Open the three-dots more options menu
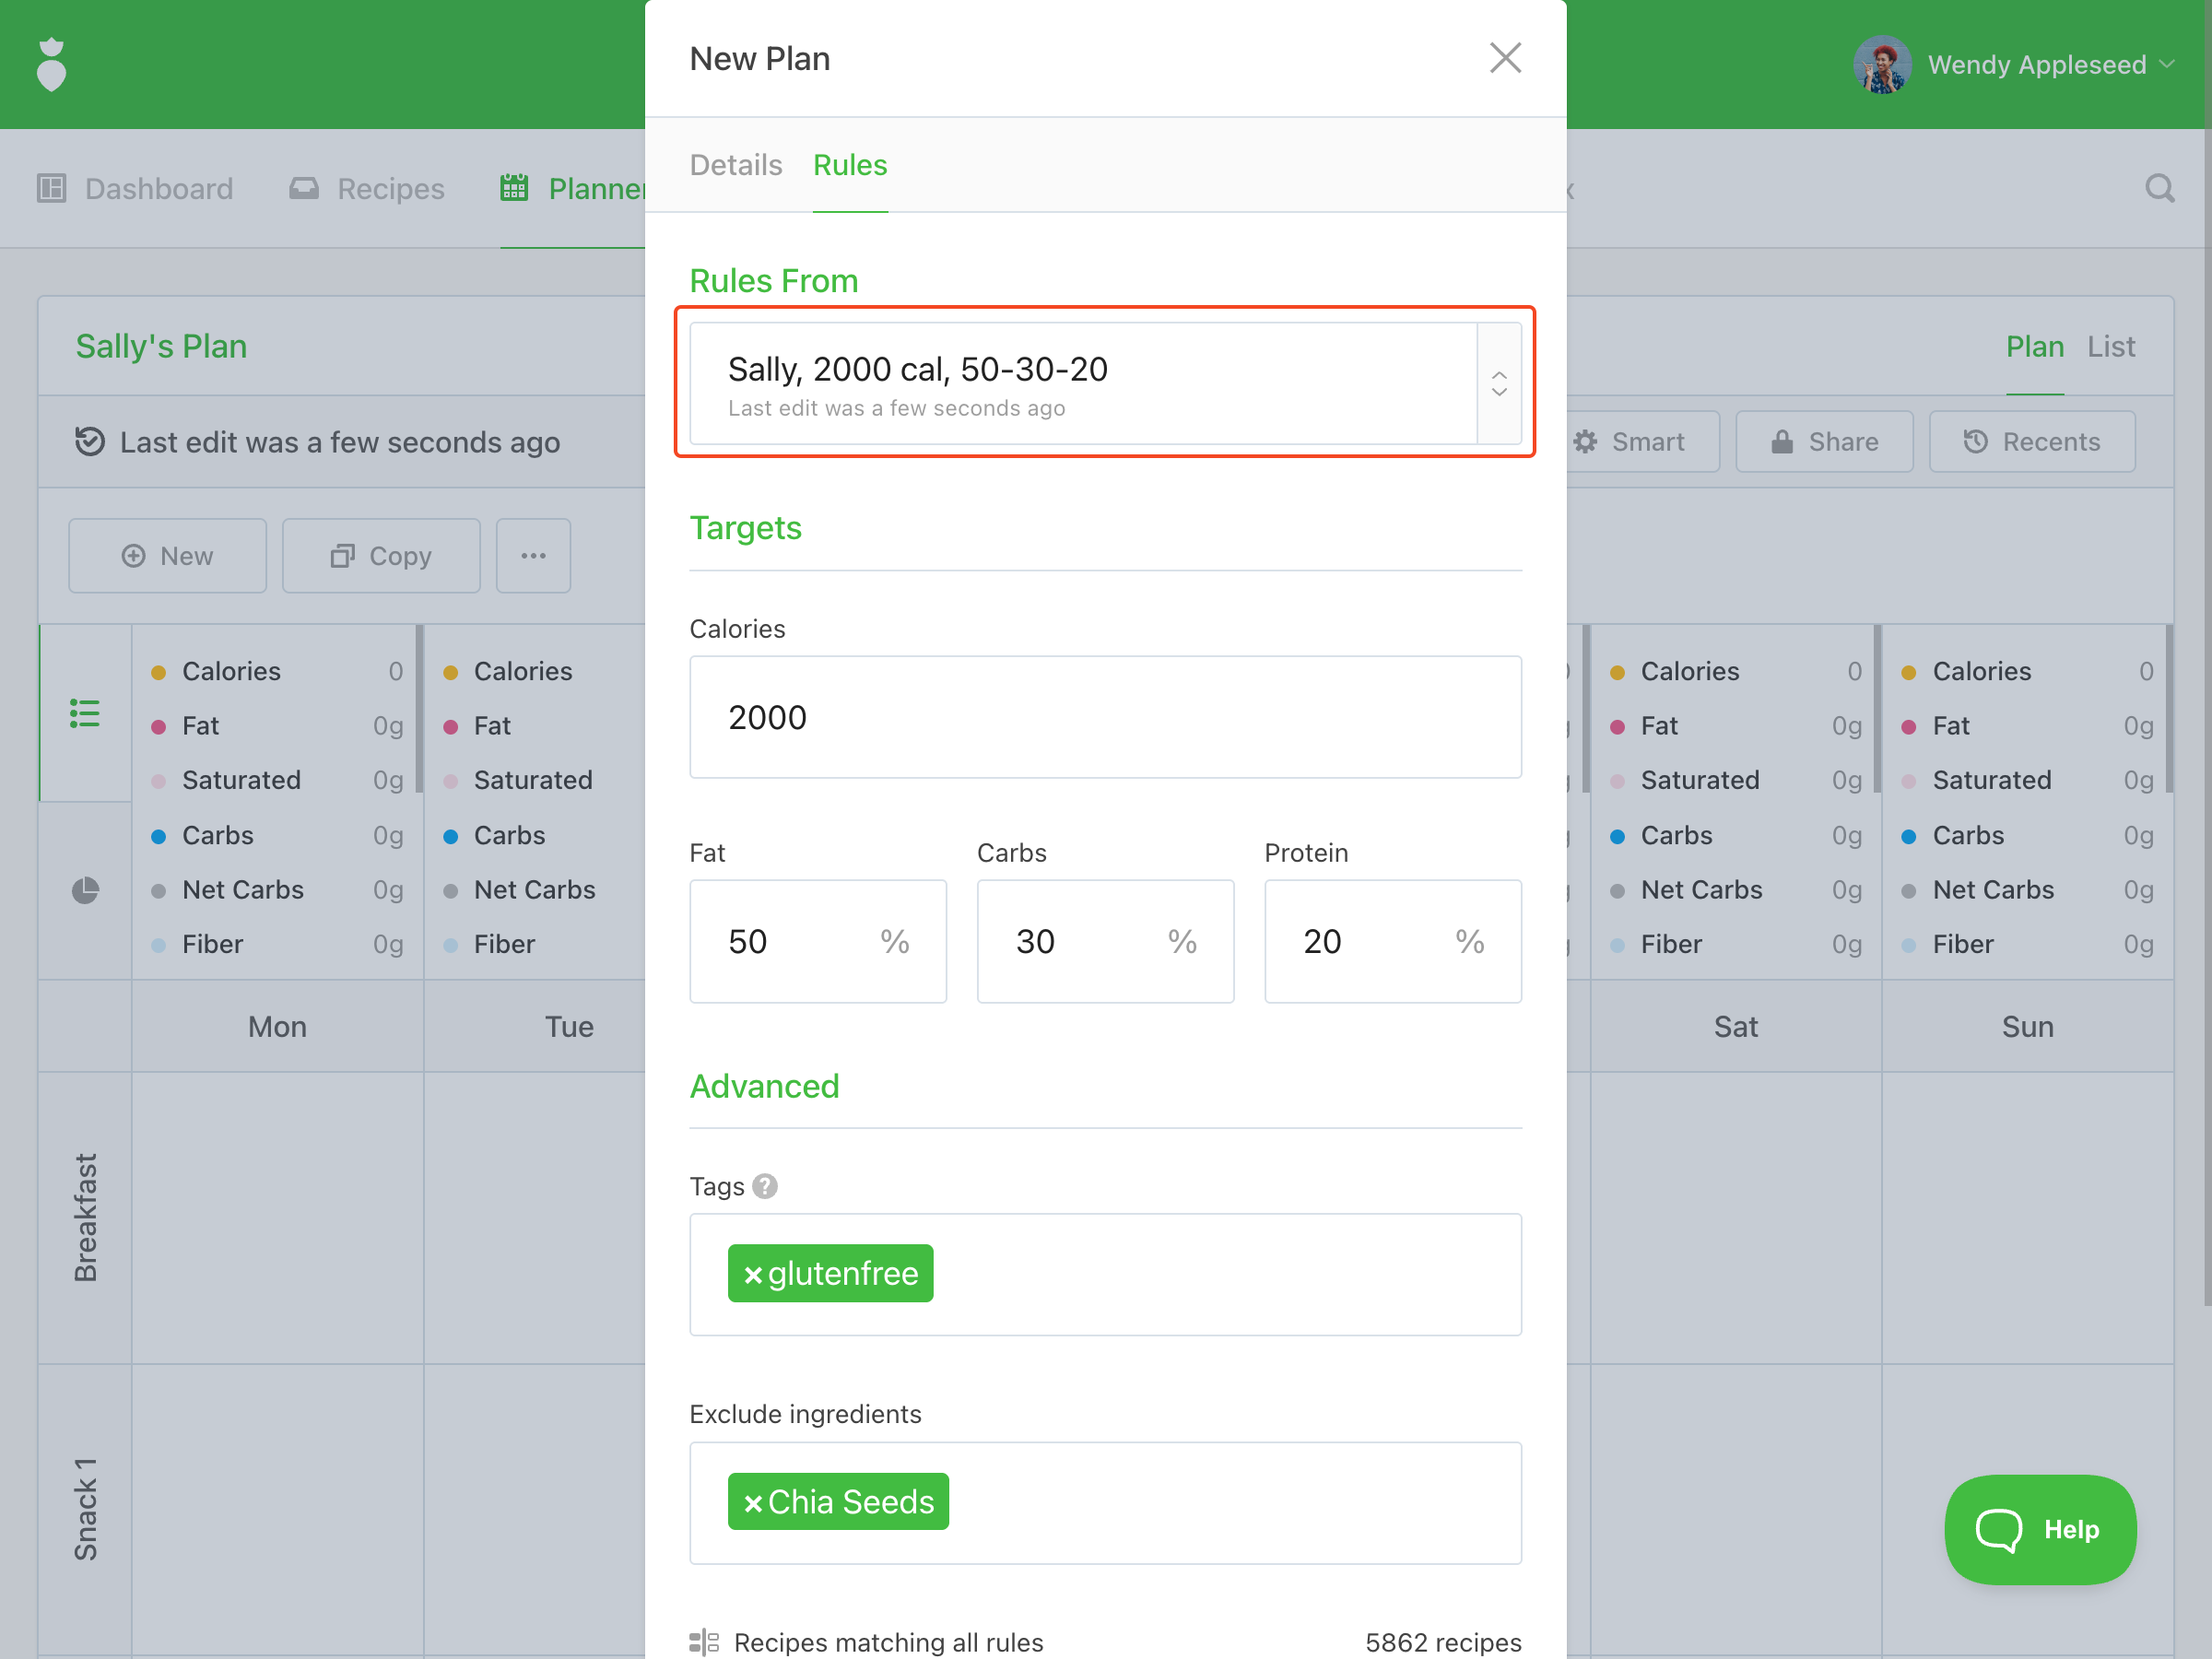The image size is (2212, 1659). 533,556
